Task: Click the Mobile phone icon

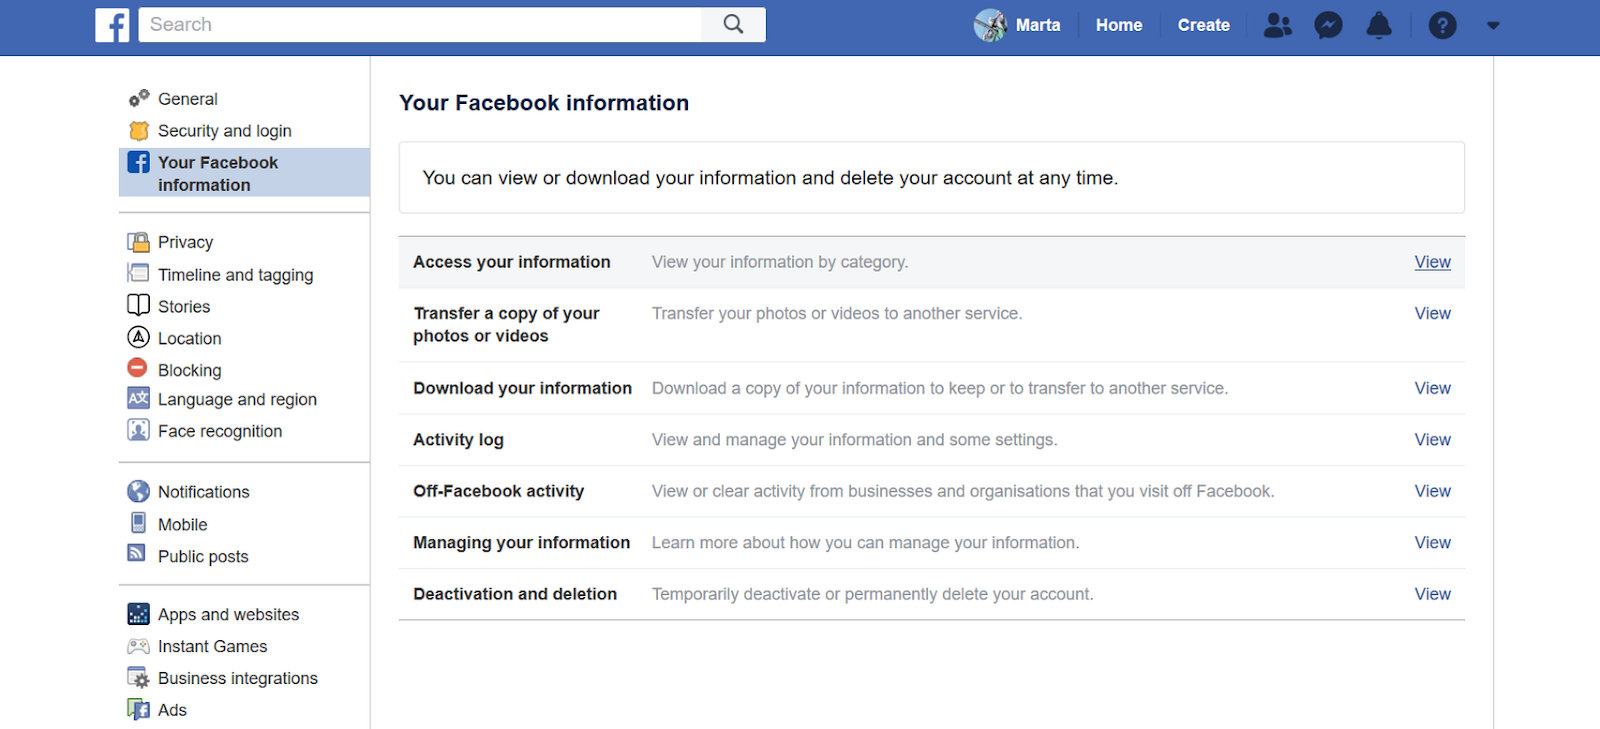Action: coord(138,523)
